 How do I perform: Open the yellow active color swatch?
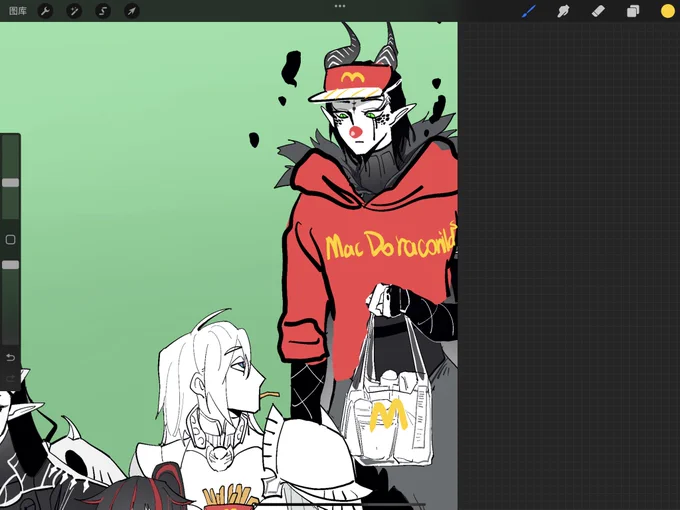tap(667, 11)
